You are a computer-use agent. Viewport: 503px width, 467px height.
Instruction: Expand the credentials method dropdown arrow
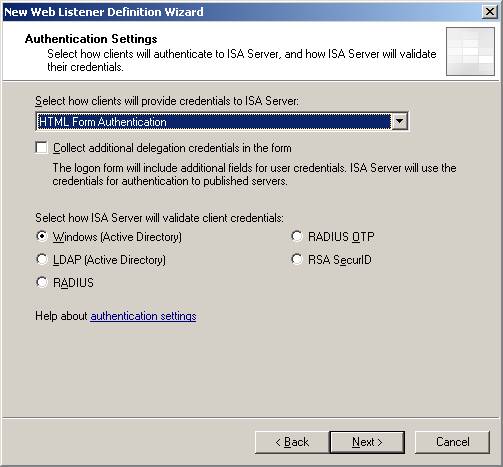pos(399,121)
